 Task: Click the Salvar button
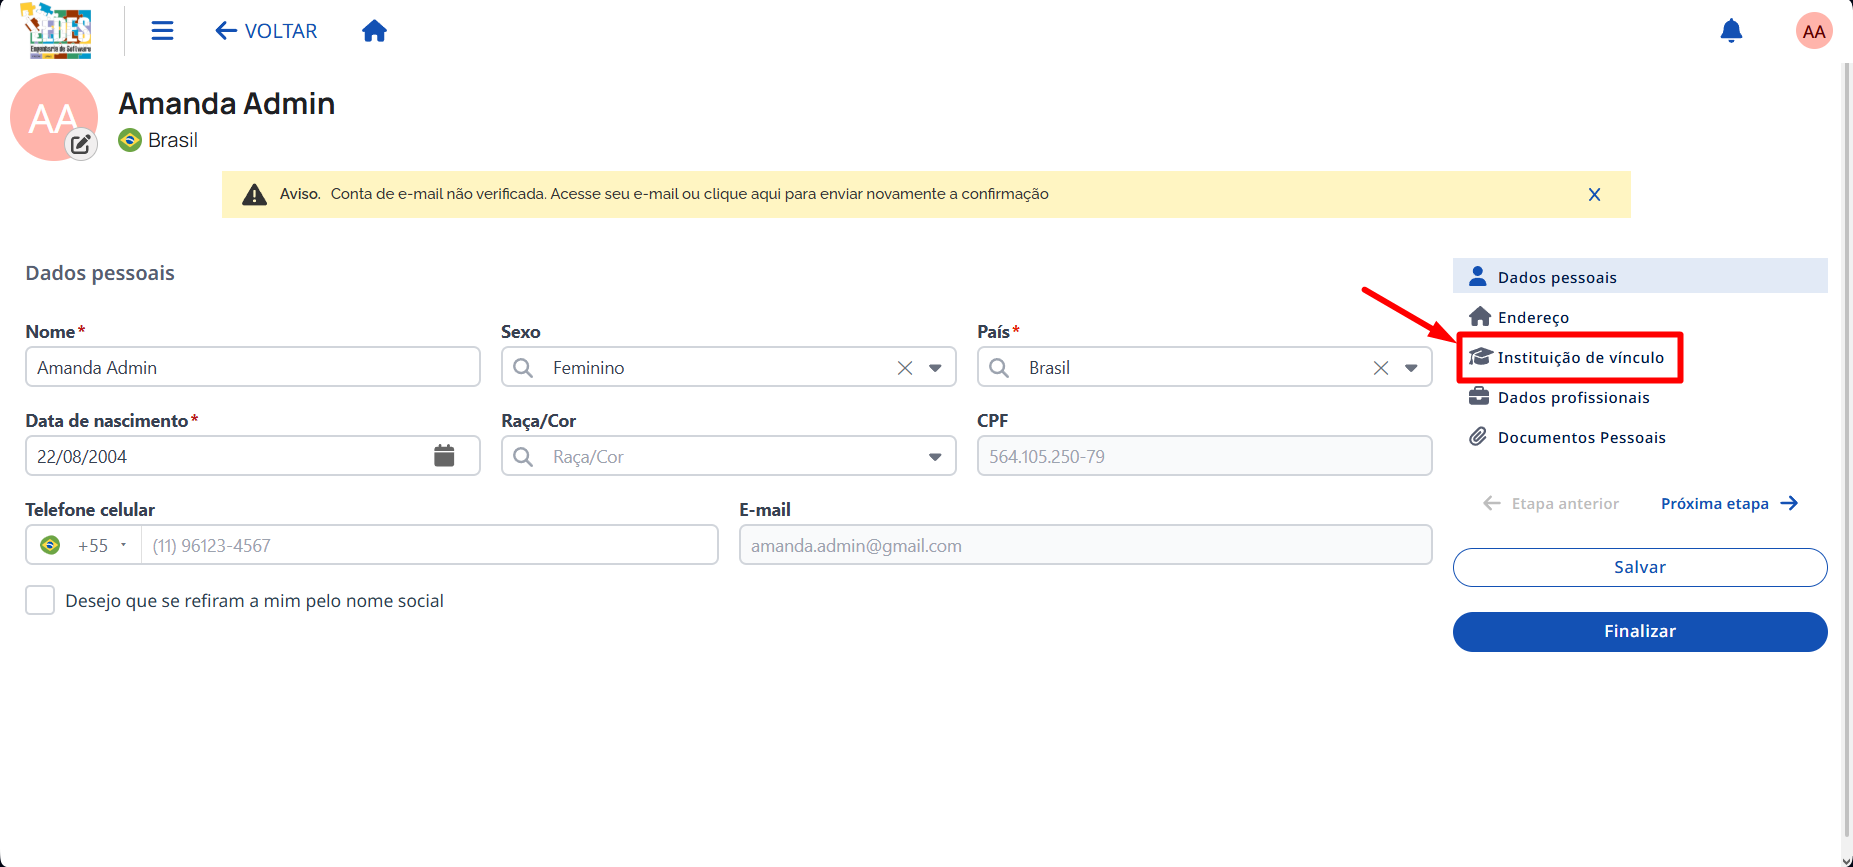pyautogui.click(x=1640, y=567)
